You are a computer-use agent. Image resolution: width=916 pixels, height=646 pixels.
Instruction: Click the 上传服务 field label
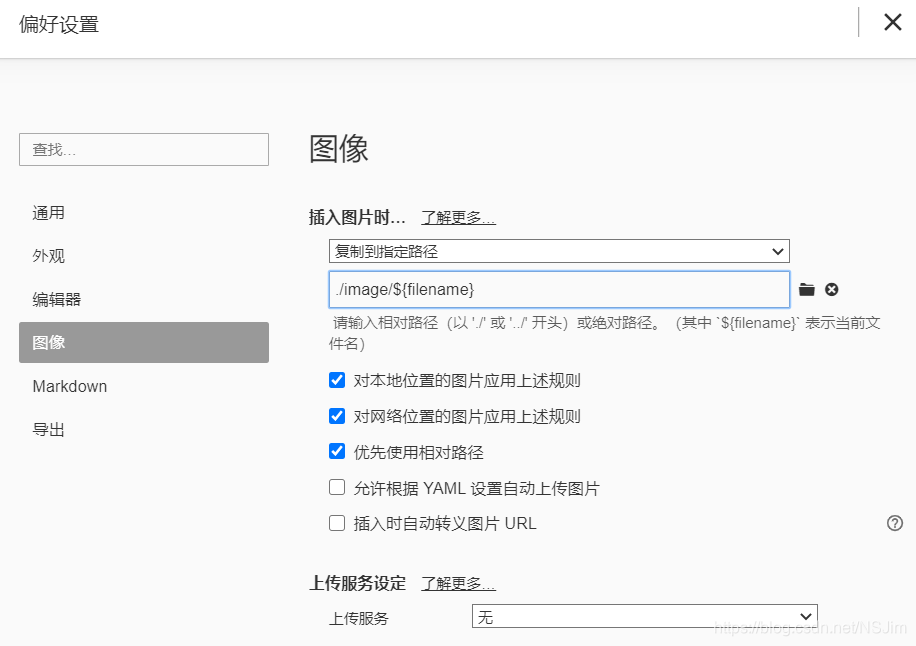359,619
